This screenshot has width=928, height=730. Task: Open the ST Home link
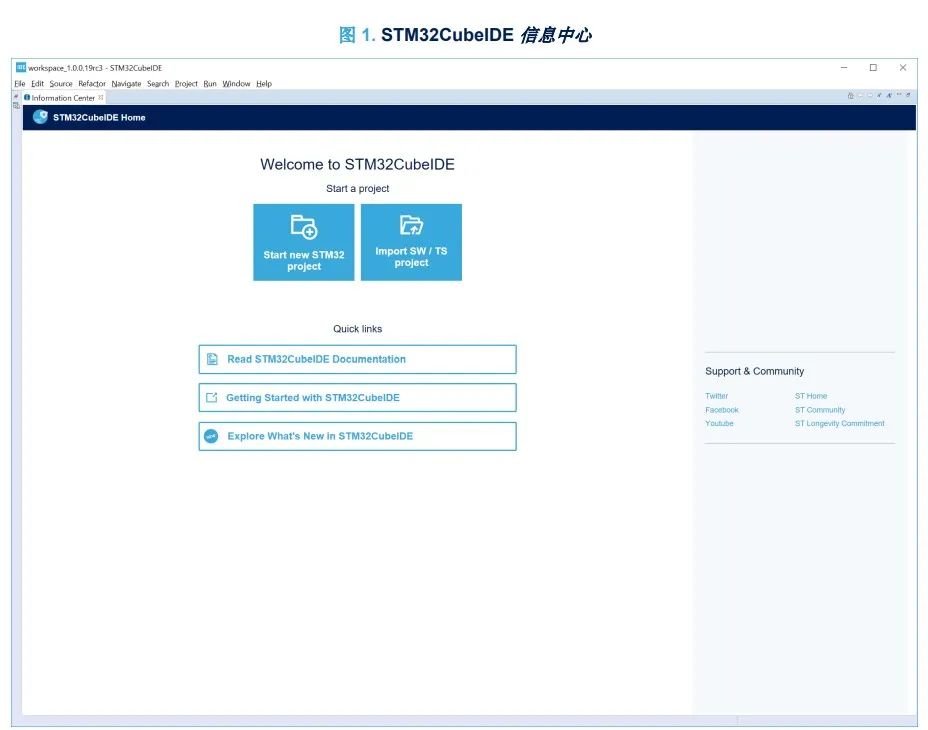[x=811, y=396]
